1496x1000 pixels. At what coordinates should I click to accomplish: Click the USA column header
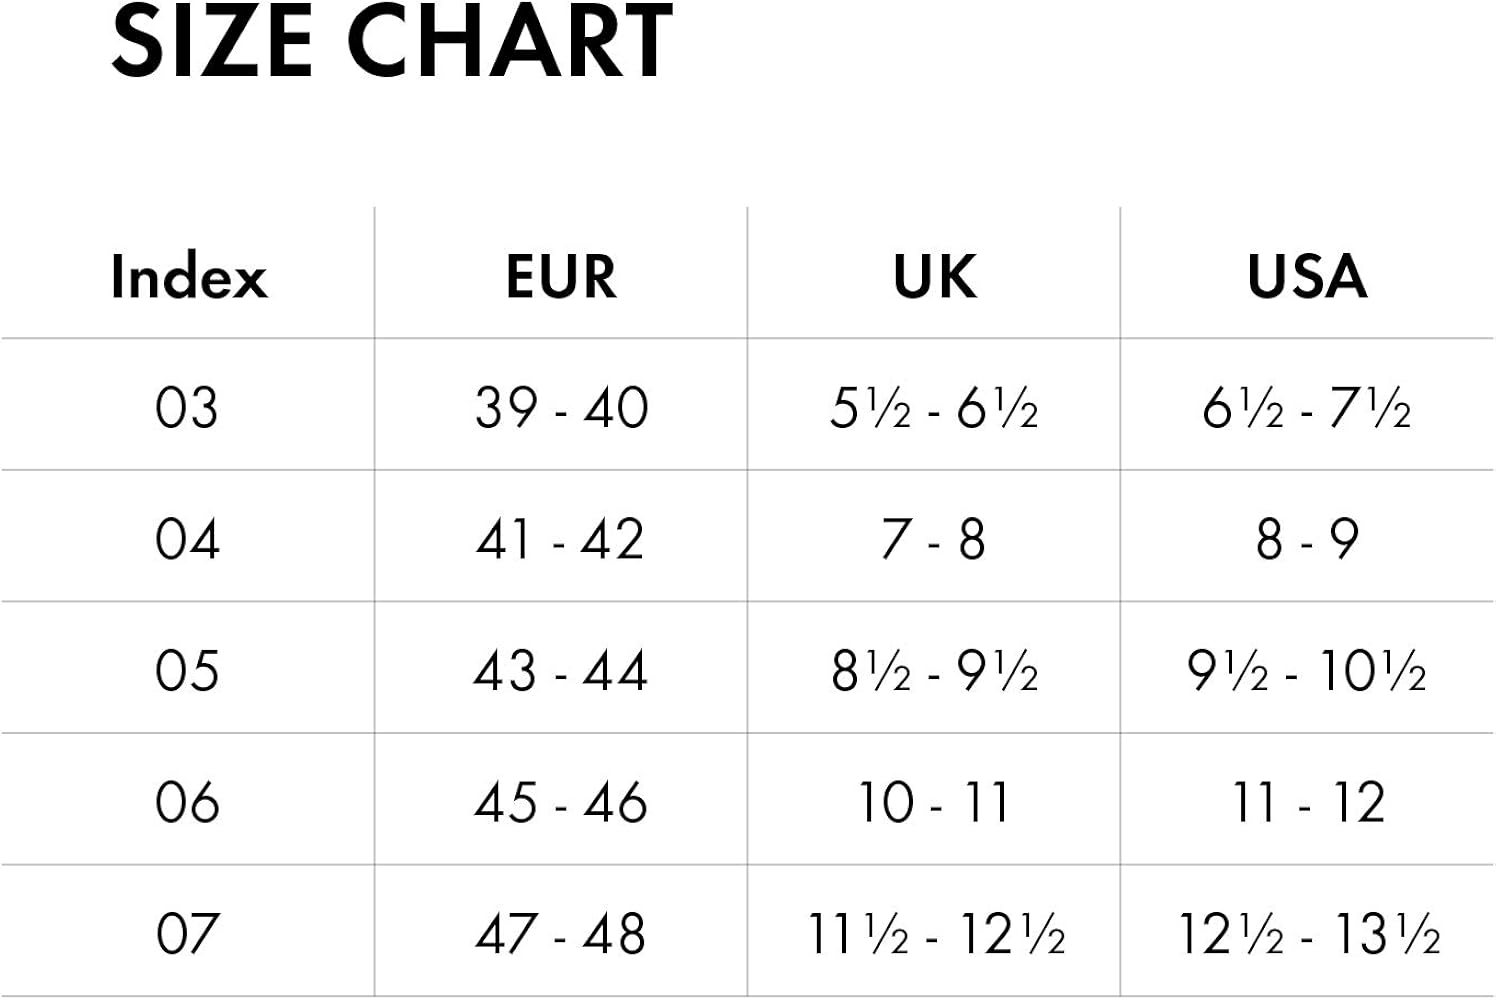pos(1307,276)
